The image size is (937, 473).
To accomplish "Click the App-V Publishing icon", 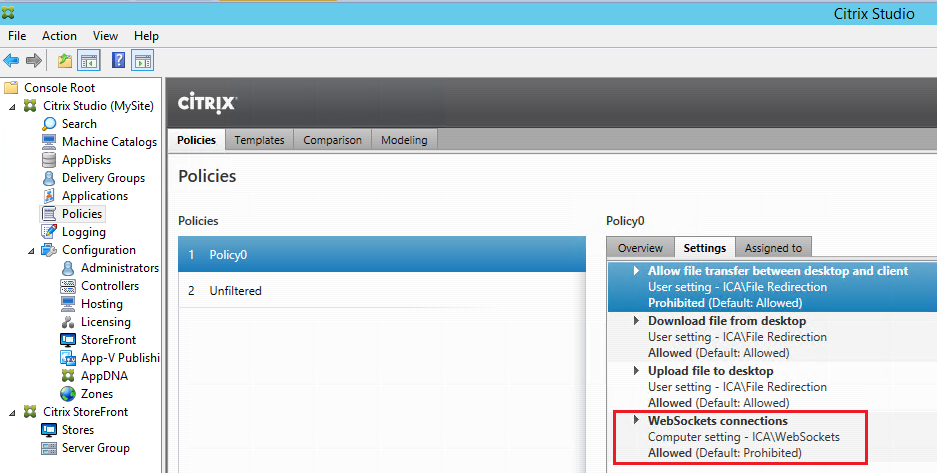I will pos(68,358).
